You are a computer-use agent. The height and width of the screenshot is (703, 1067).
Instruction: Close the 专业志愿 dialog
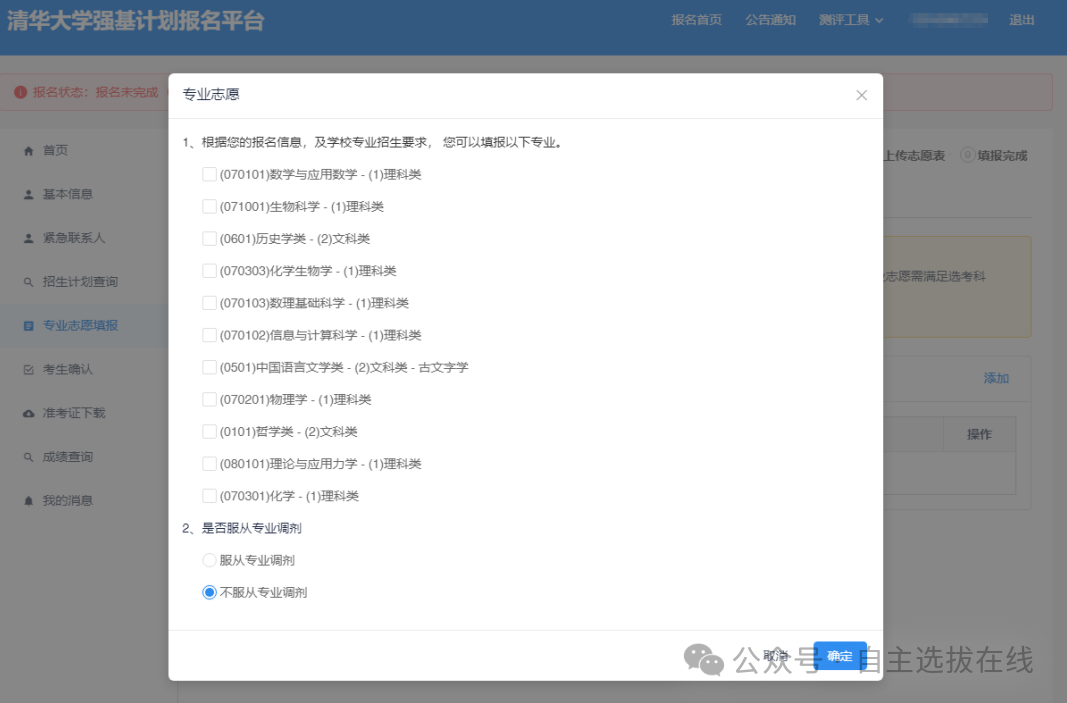[861, 95]
